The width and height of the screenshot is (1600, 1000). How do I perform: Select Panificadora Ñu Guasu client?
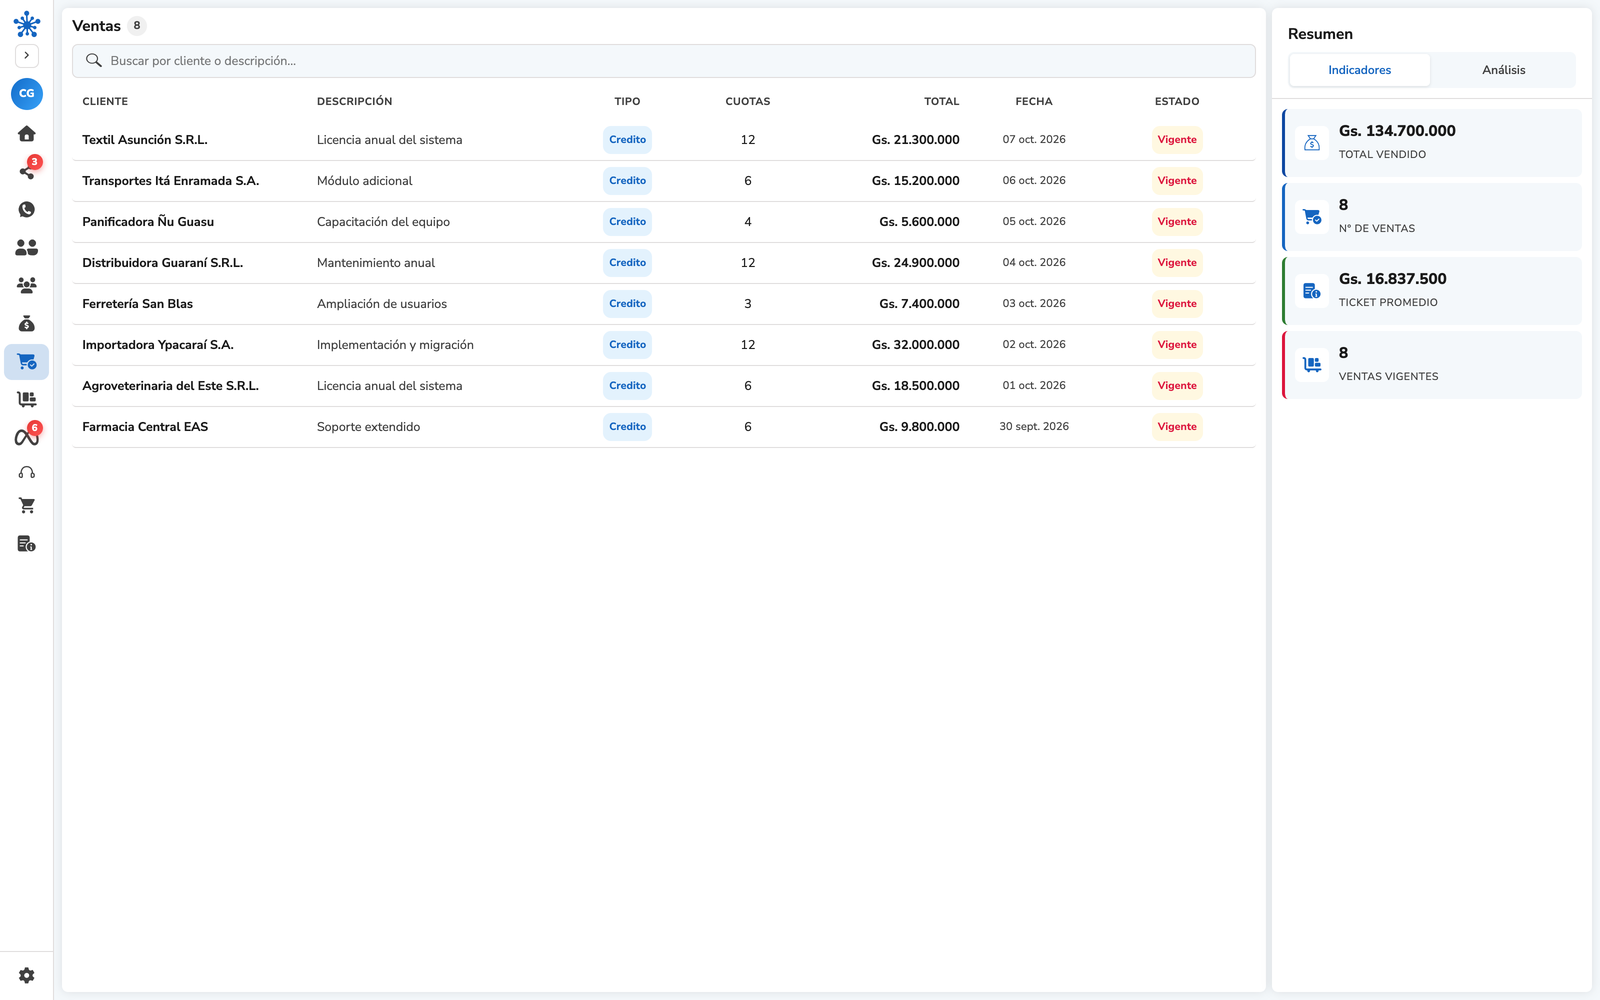click(148, 222)
